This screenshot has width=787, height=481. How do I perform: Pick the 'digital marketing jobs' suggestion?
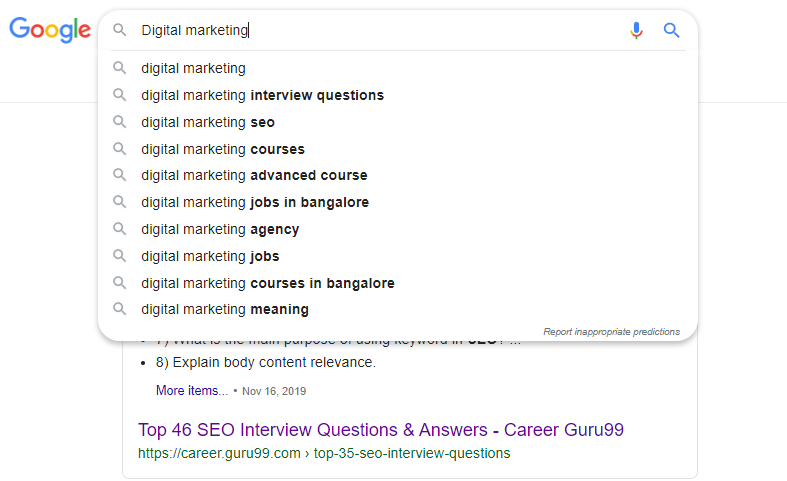click(x=210, y=256)
